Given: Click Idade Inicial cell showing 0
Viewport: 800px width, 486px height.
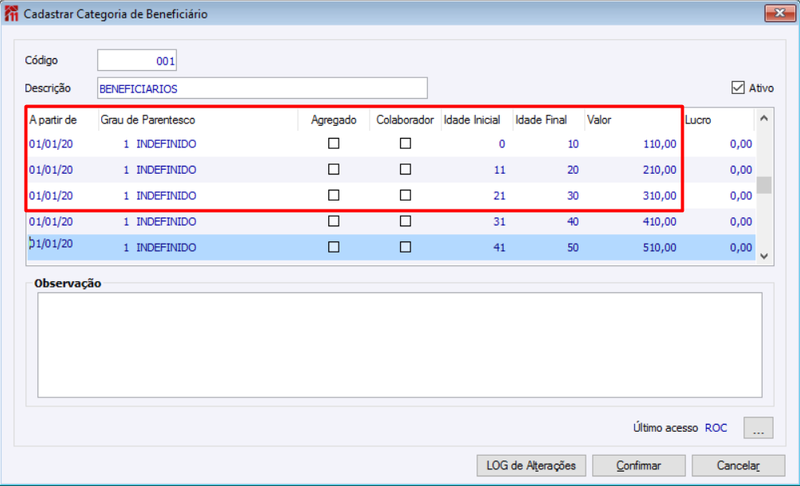Looking at the screenshot, I should (x=502, y=144).
